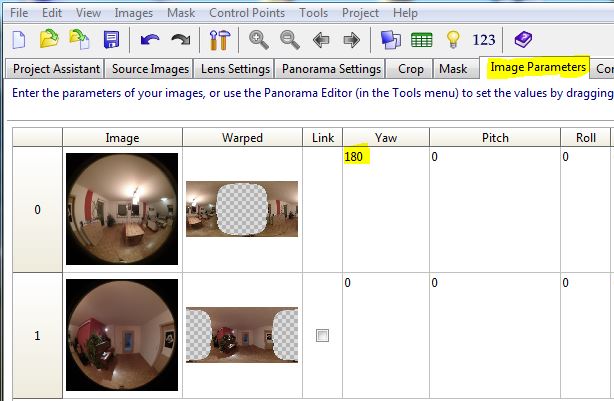
Task: Click the lightbulb assistant icon
Action: 452,40
